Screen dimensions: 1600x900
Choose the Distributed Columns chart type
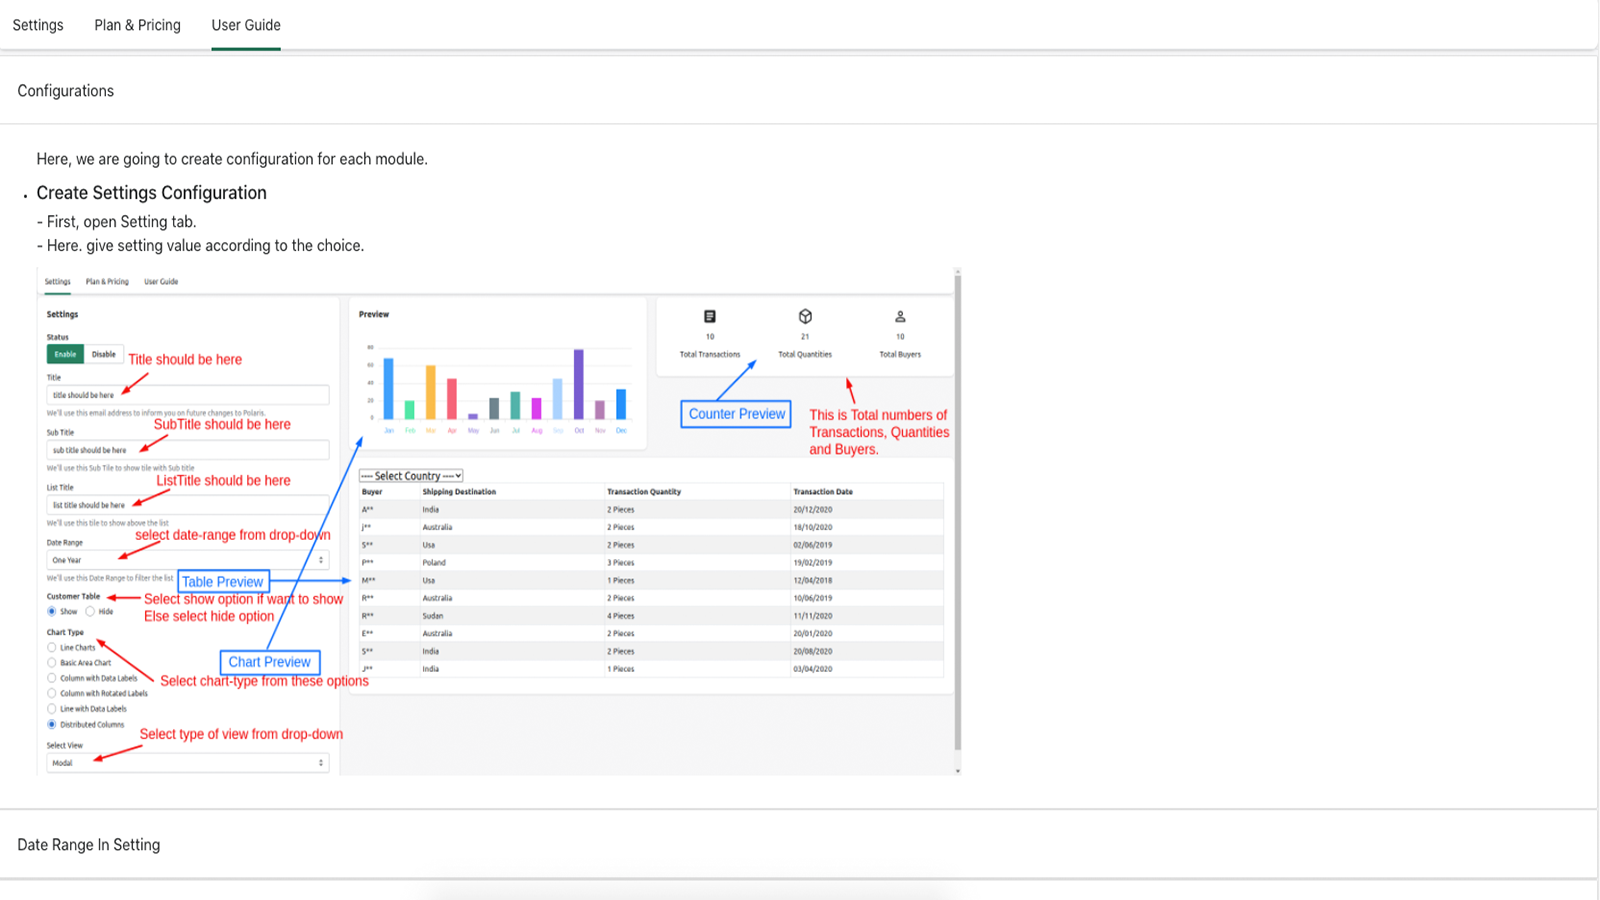tap(52, 724)
